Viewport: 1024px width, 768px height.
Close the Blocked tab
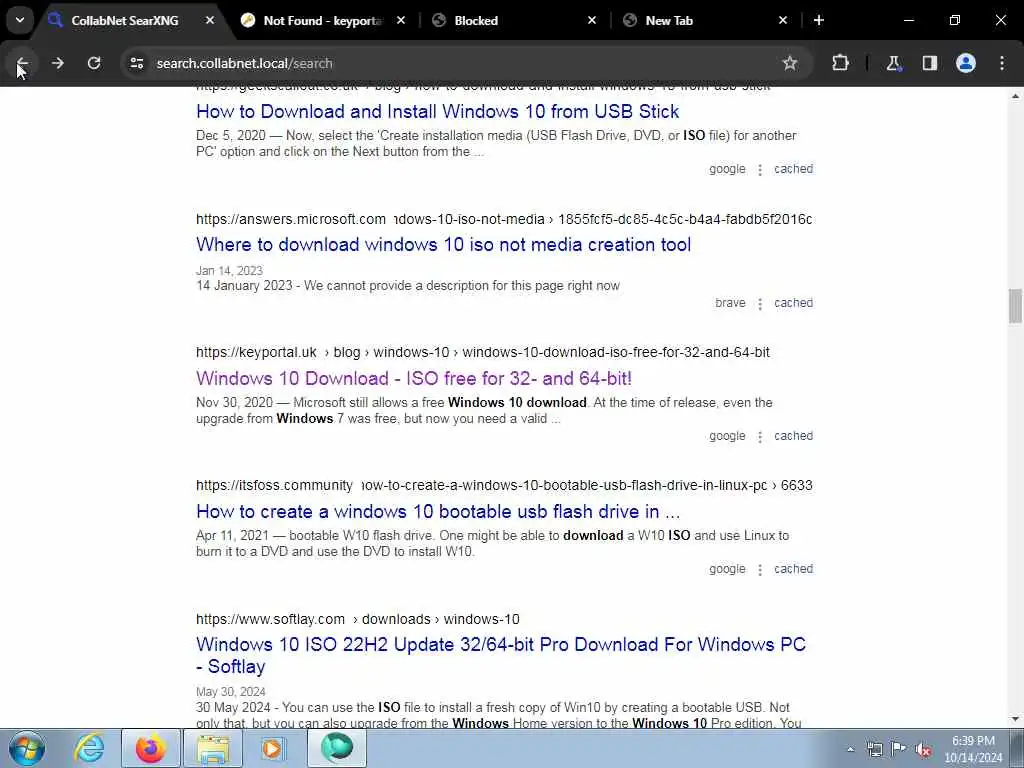[x=592, y=20]
